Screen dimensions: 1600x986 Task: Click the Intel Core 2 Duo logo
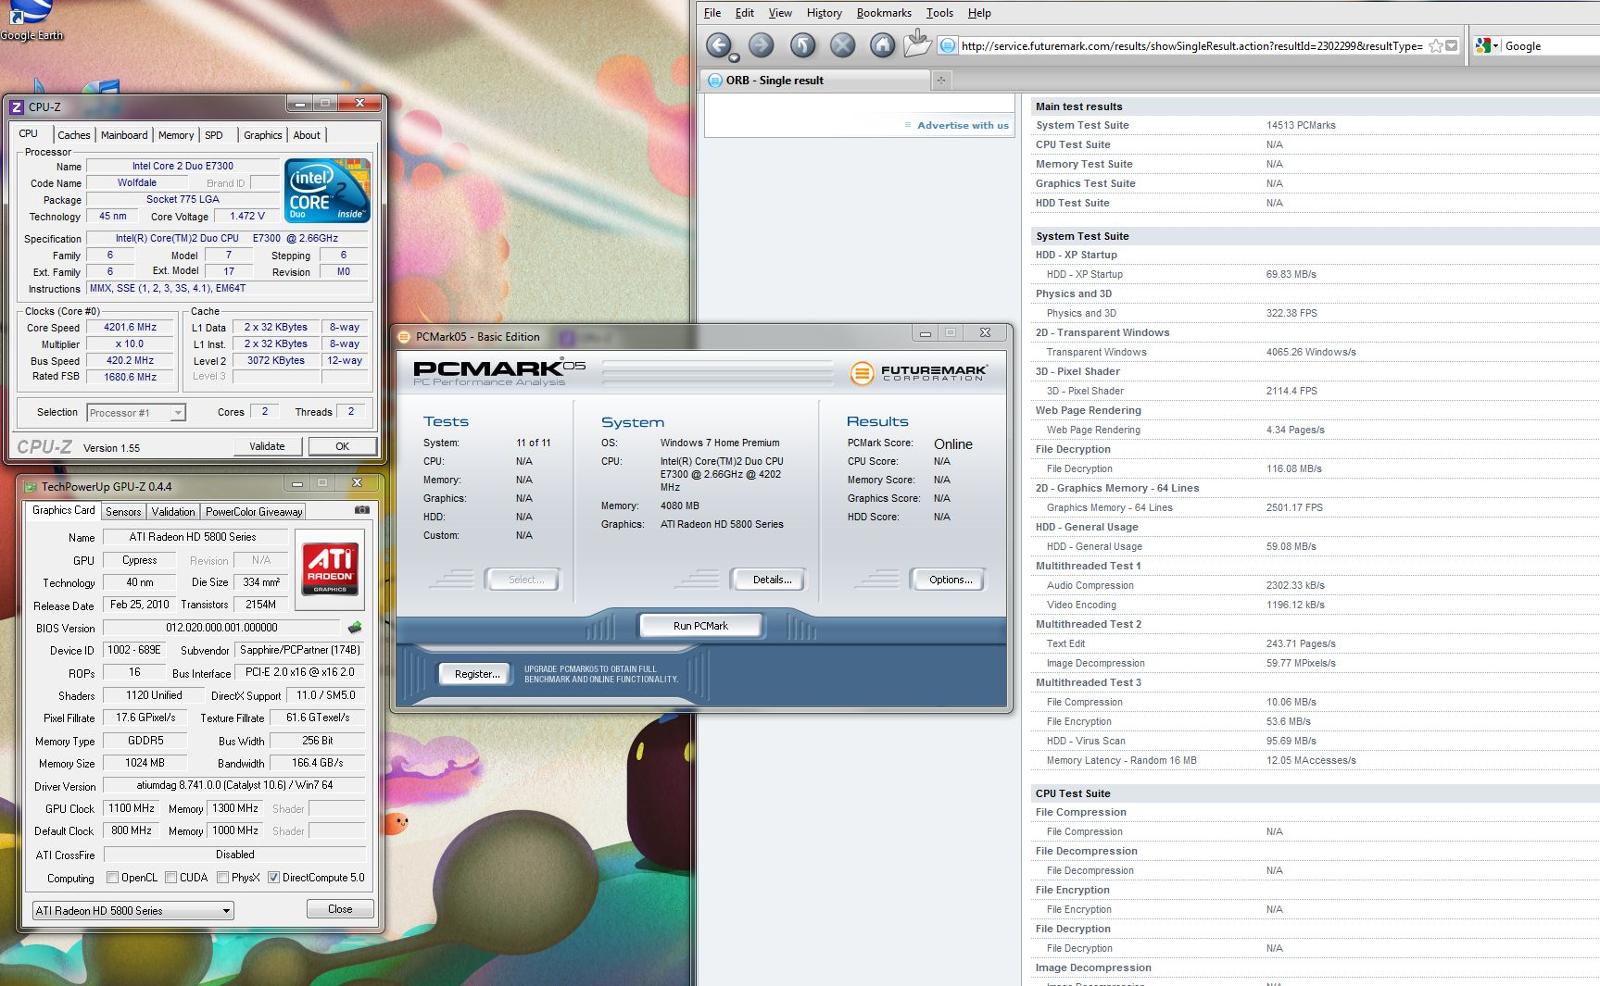(327, 190)
